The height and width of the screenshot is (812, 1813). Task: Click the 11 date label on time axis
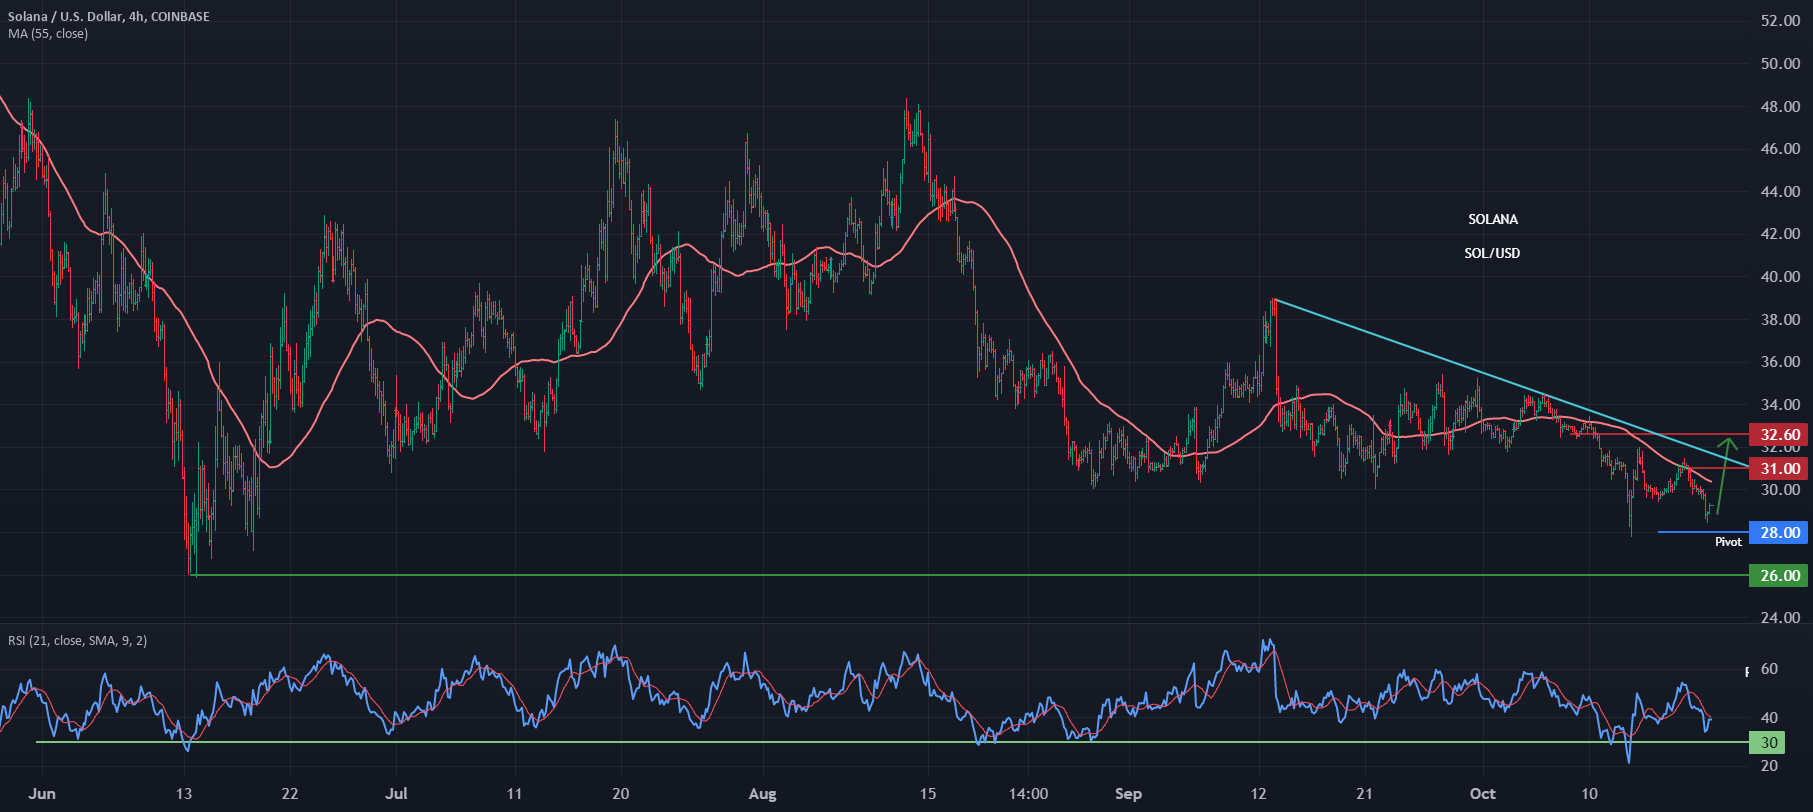coord(514,794)
